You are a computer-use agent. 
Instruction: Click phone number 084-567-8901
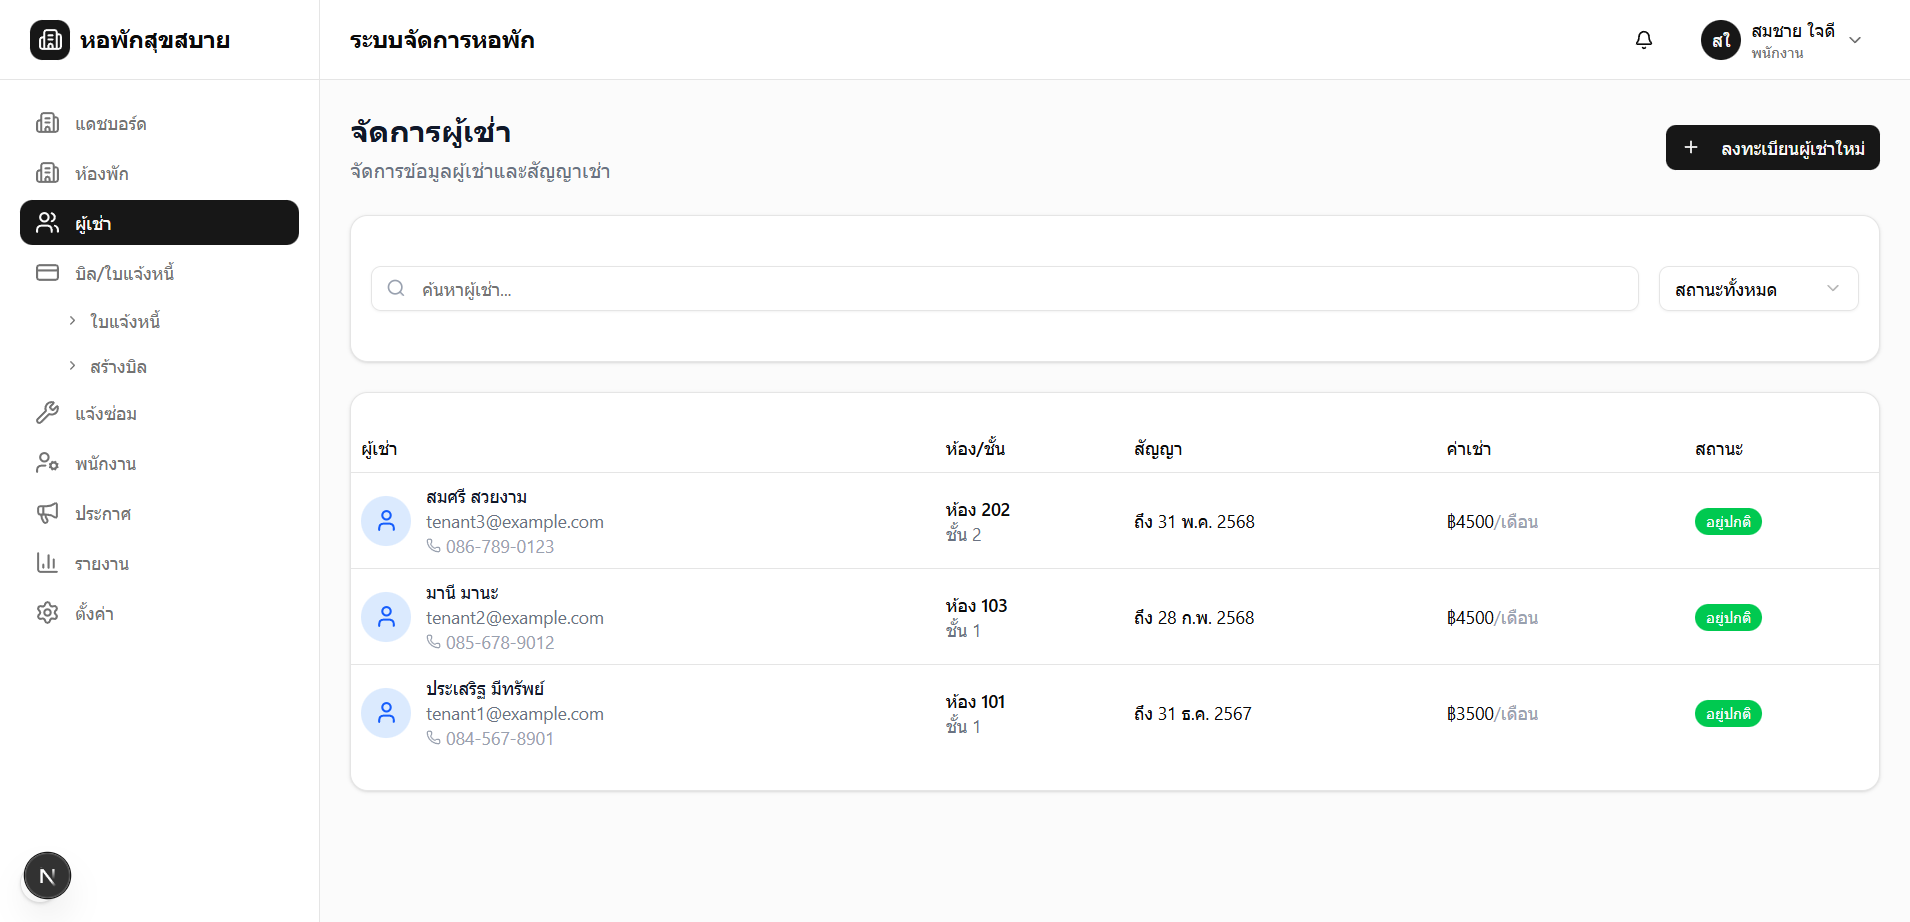click(x=499, y=739)
